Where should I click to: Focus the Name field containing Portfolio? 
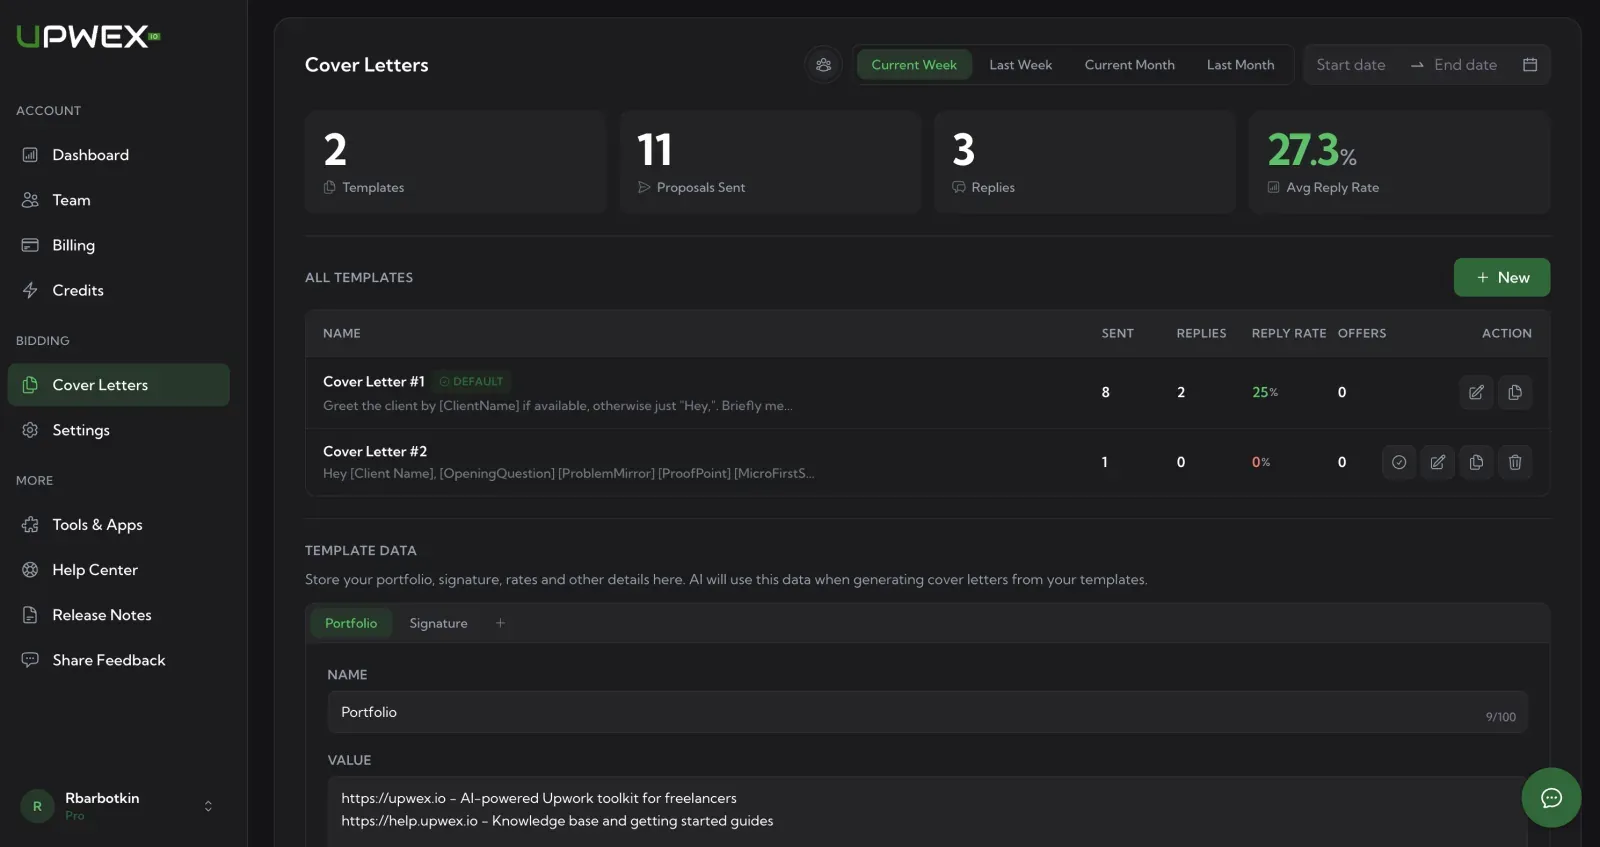point(927,712)
